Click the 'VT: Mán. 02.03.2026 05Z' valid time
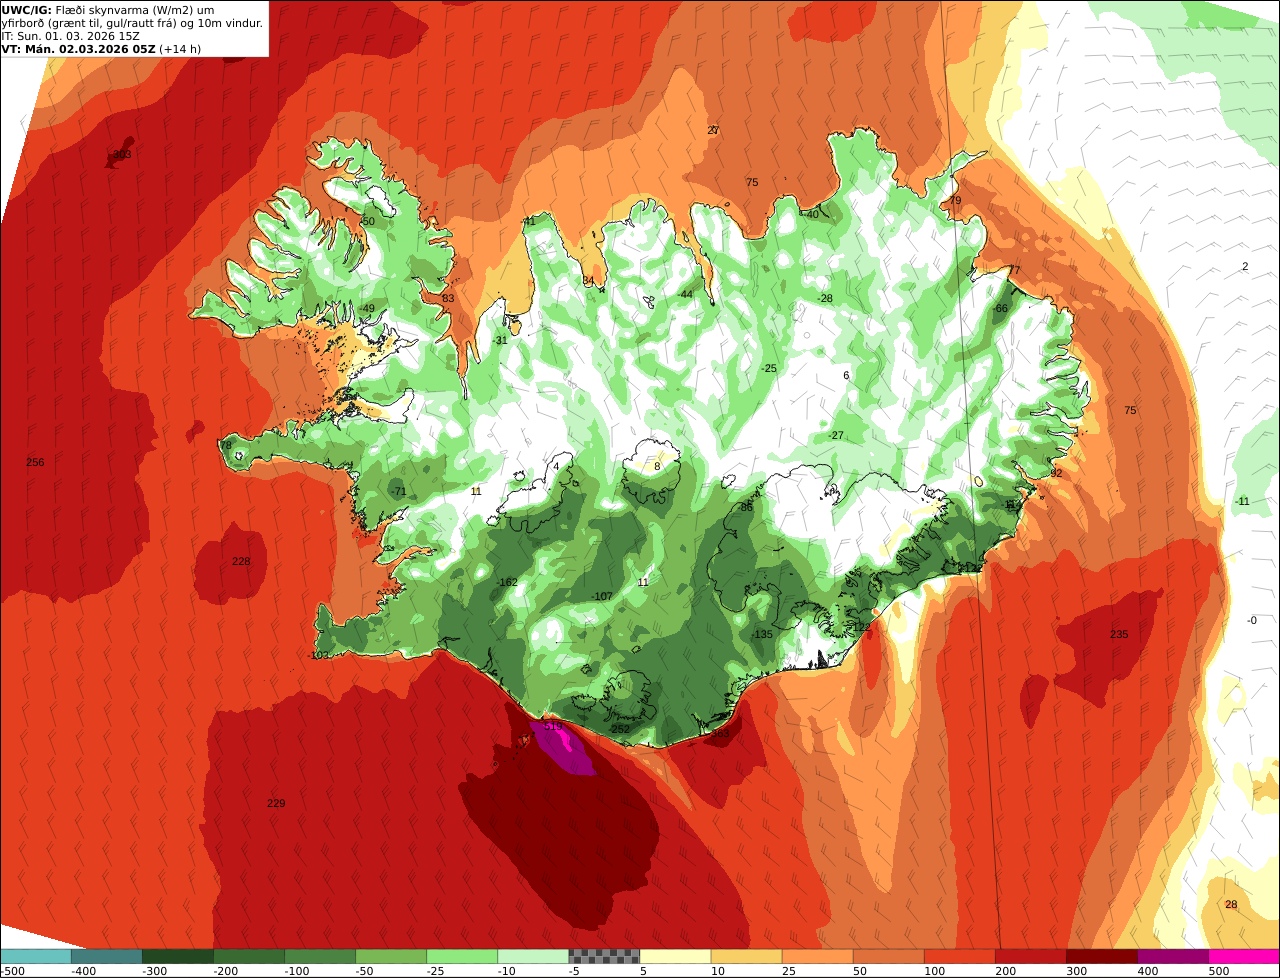 (x=78, y=48)
